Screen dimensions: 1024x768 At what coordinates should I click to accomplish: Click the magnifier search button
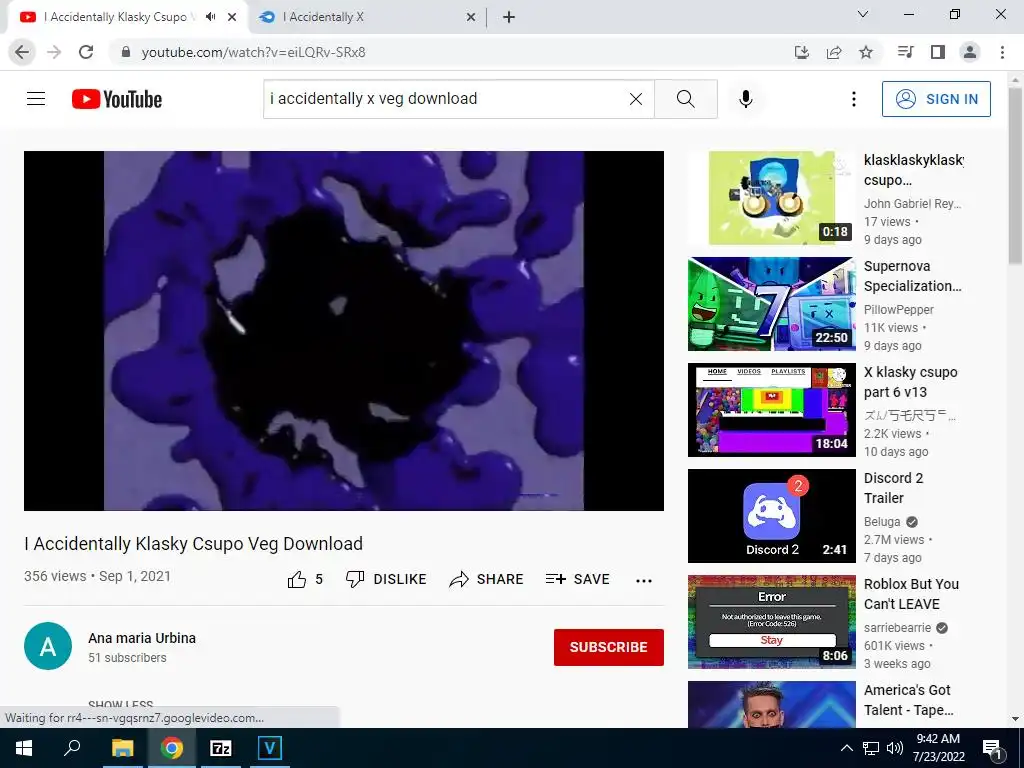coord(686,99)
